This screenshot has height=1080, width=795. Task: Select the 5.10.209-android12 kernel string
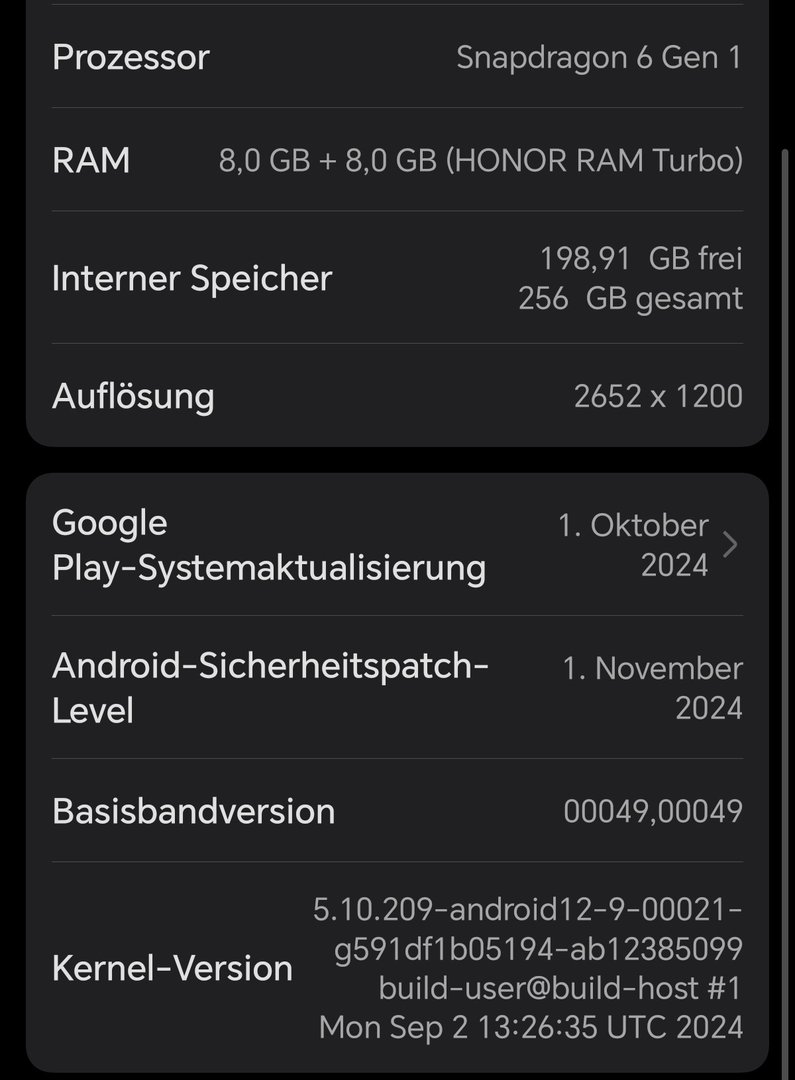[528, 910]
